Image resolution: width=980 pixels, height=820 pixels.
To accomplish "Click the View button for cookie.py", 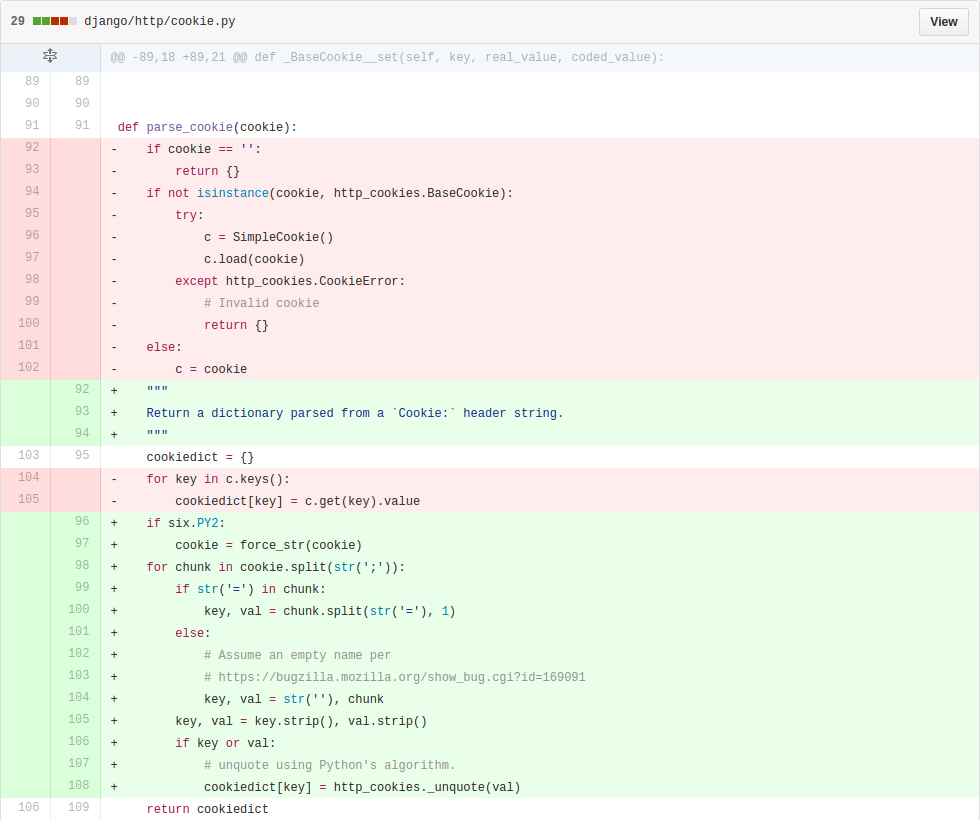I will click(943, 22).
